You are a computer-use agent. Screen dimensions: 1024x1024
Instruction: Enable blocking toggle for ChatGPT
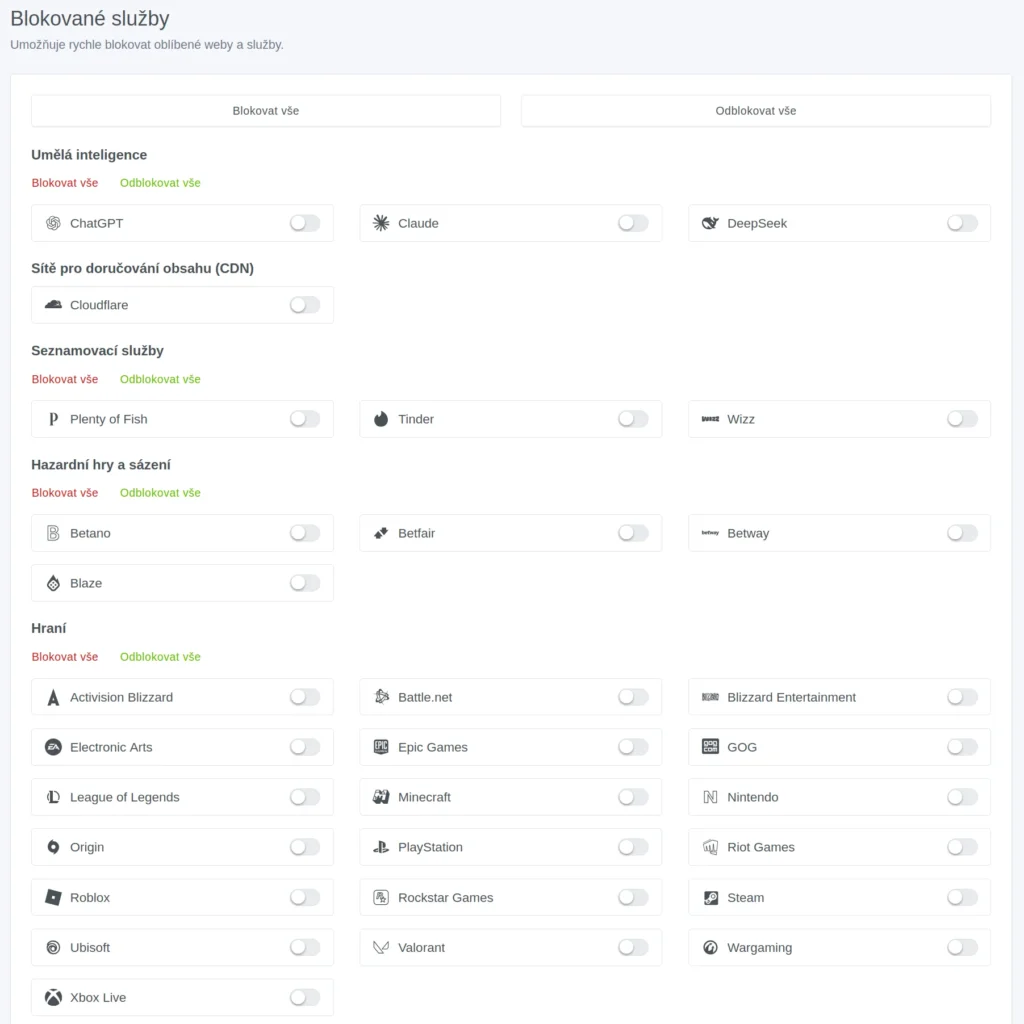[x=305, y=223]
